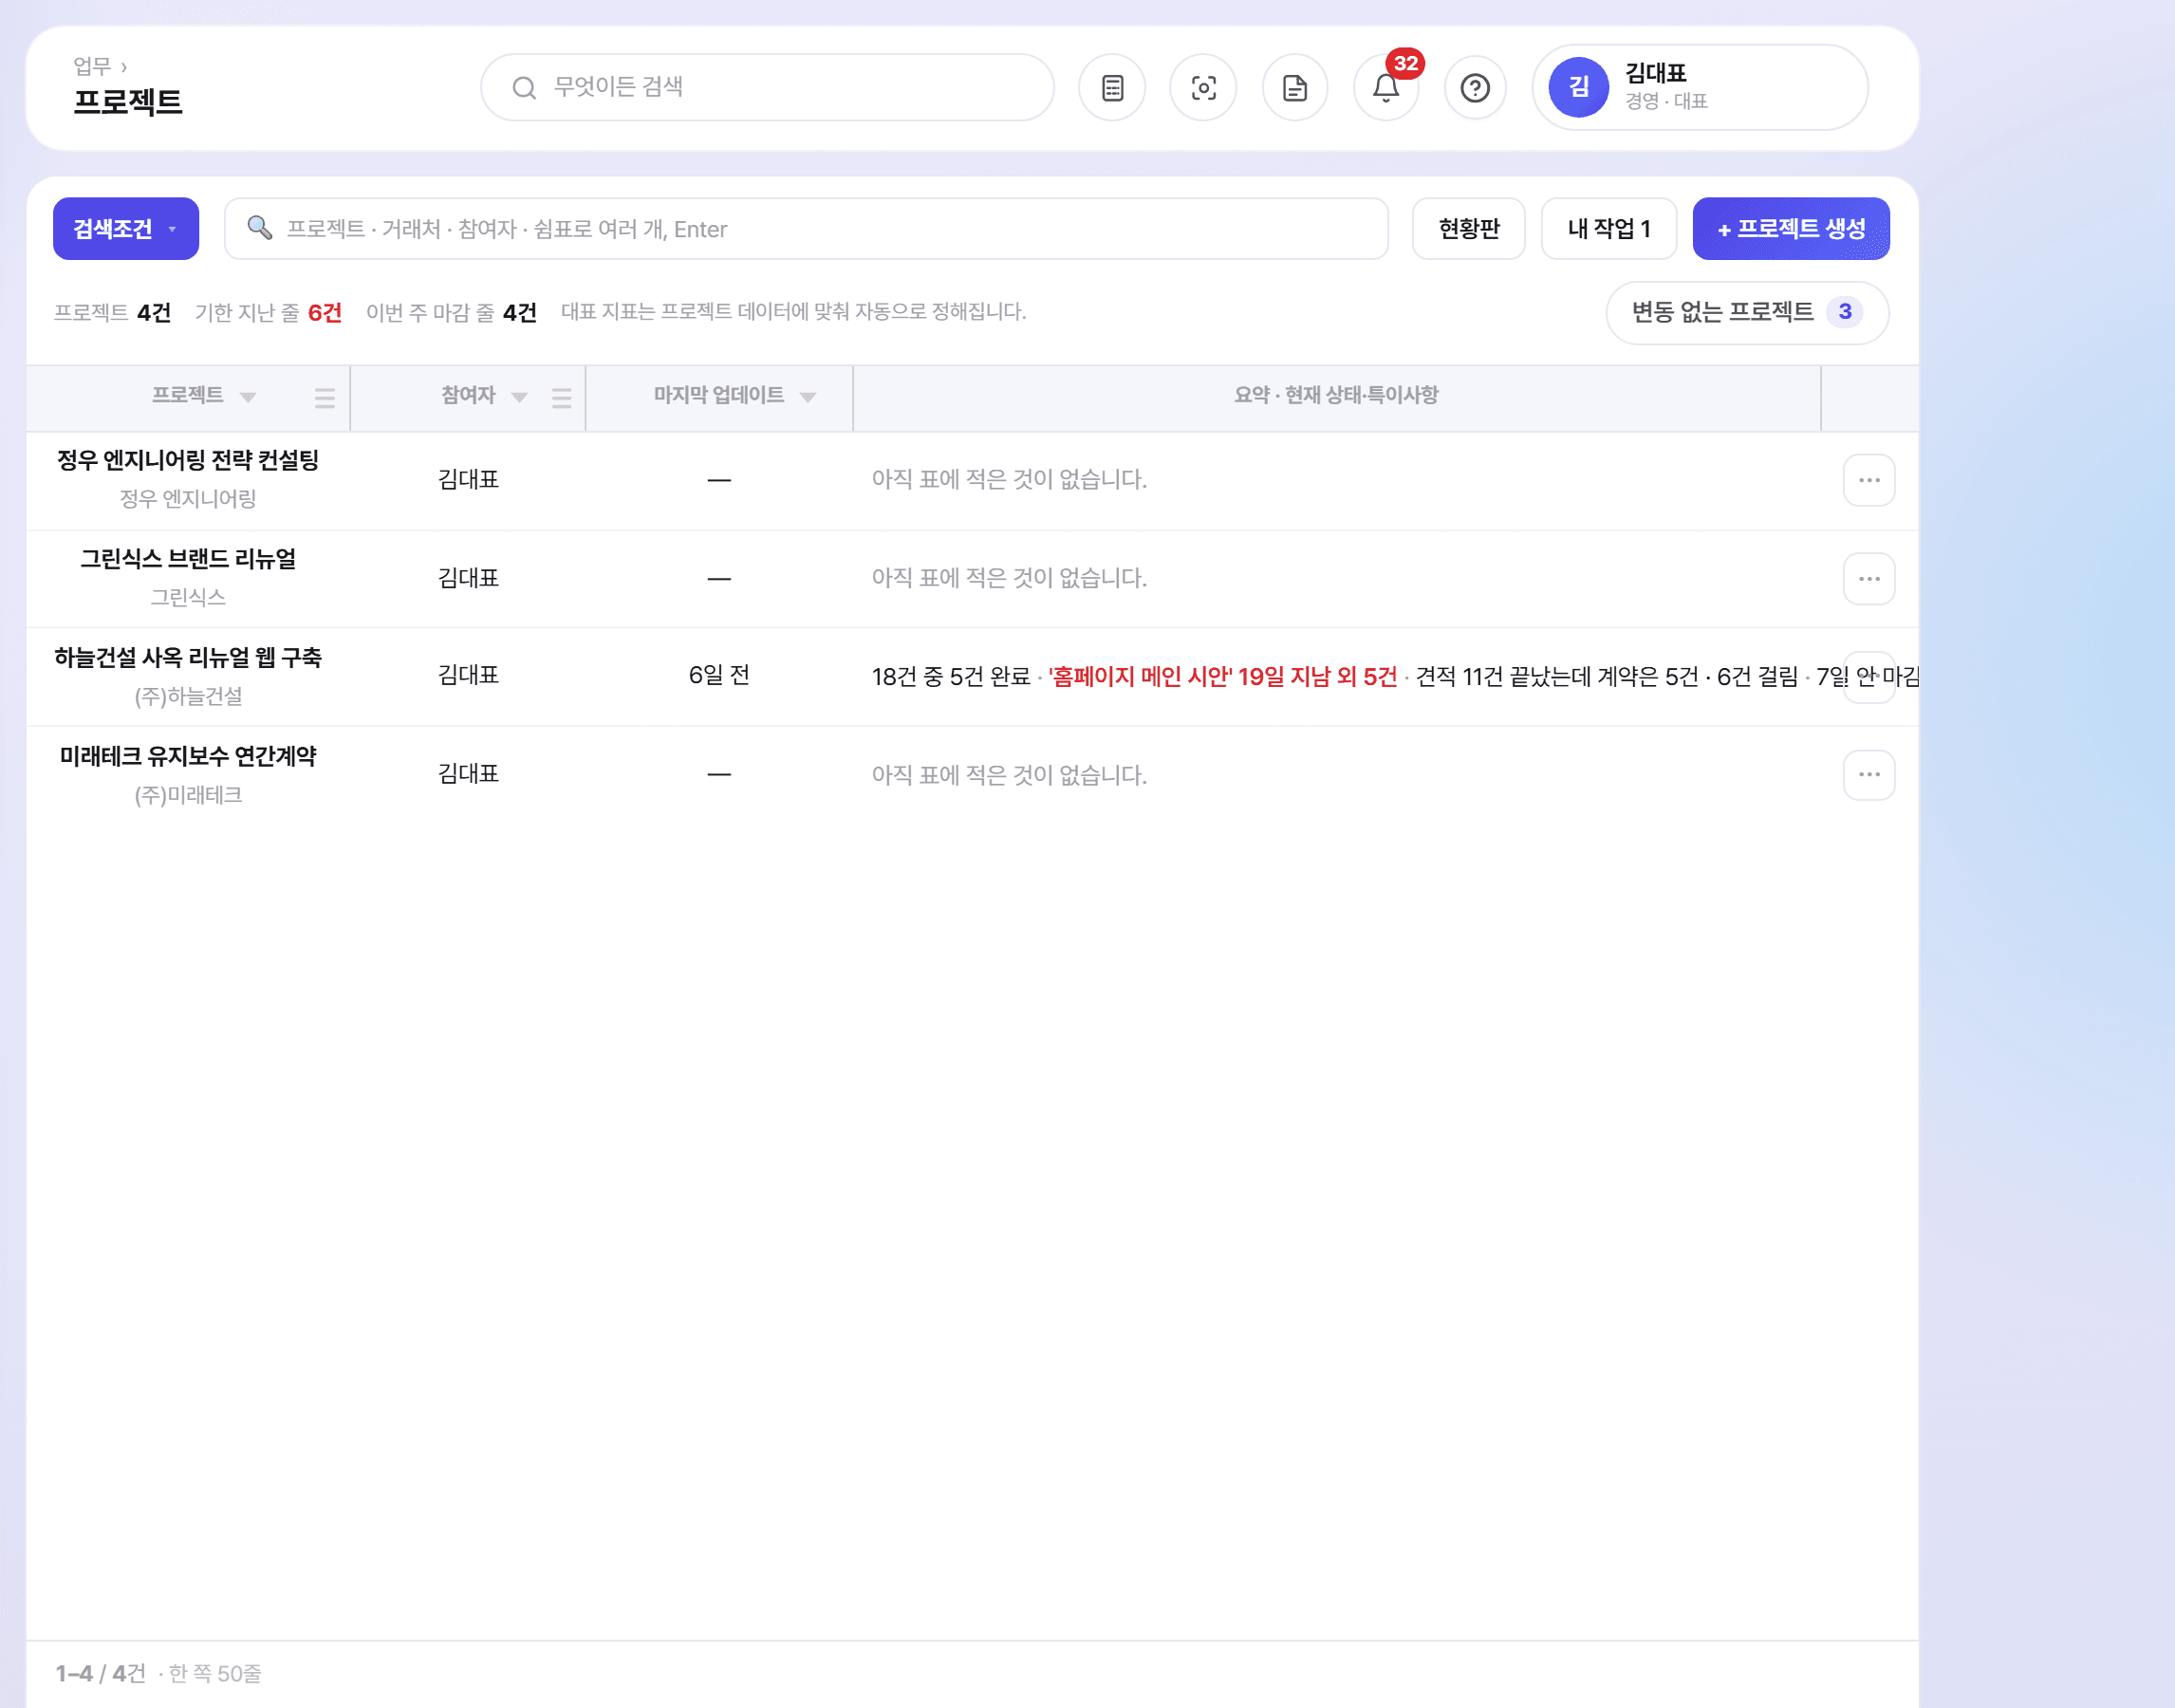Image resolution: width=2175 pixels, height=1708 pixels.
Task: Expand the 검색조건 dropdown
Action: pyautogui.click(x=126, y=229)
